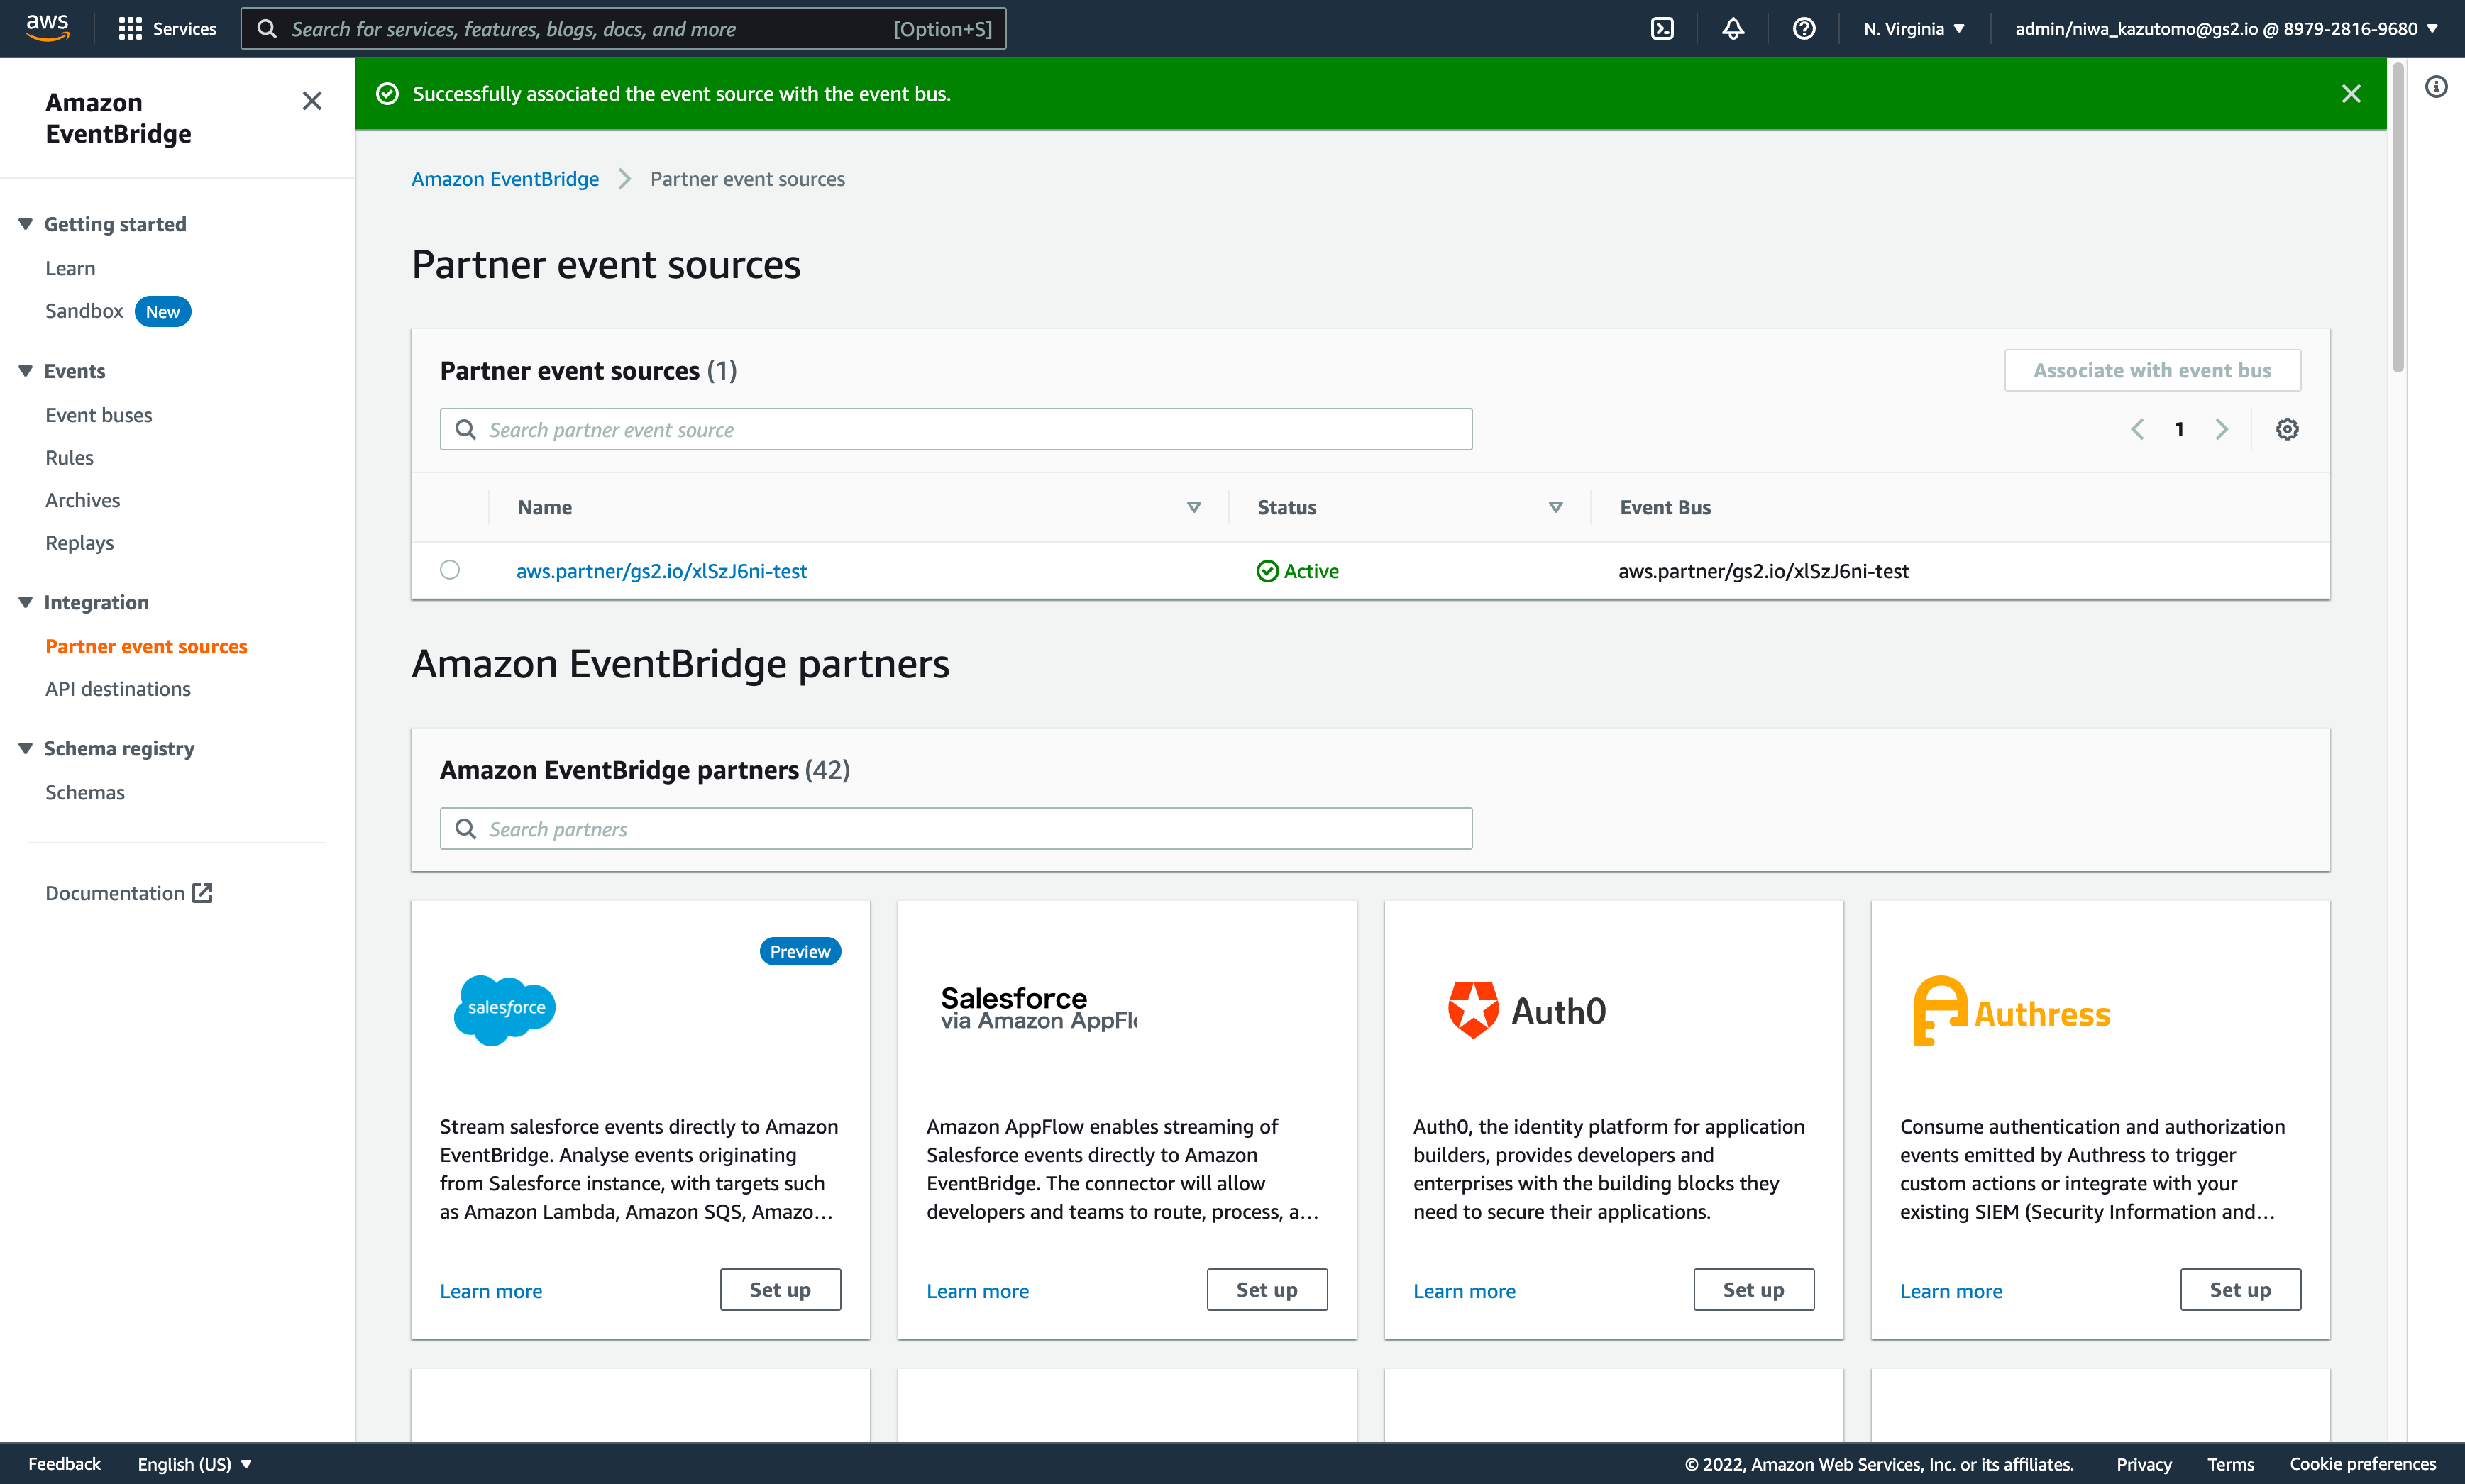The height and width of the screenshot is (1484, 2465).
Task: Set up the Authress partner
Action: point(2240,1290)
